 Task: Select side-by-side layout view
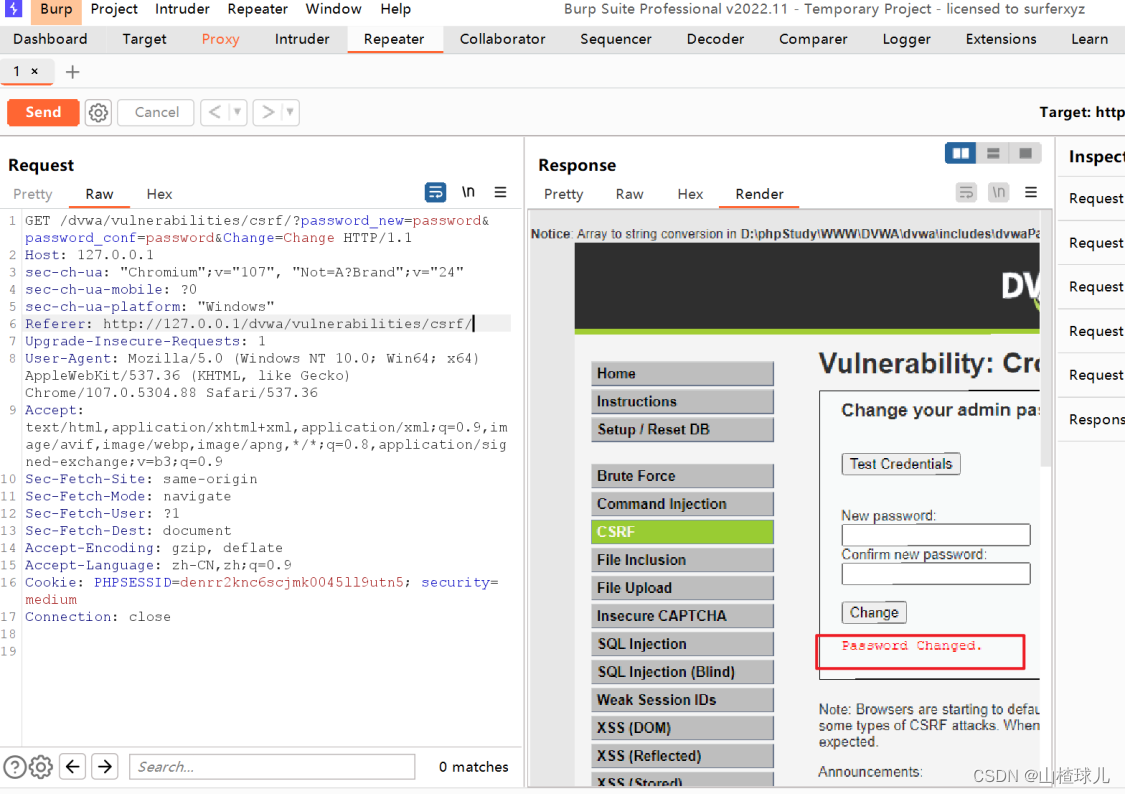coord(961,153)
